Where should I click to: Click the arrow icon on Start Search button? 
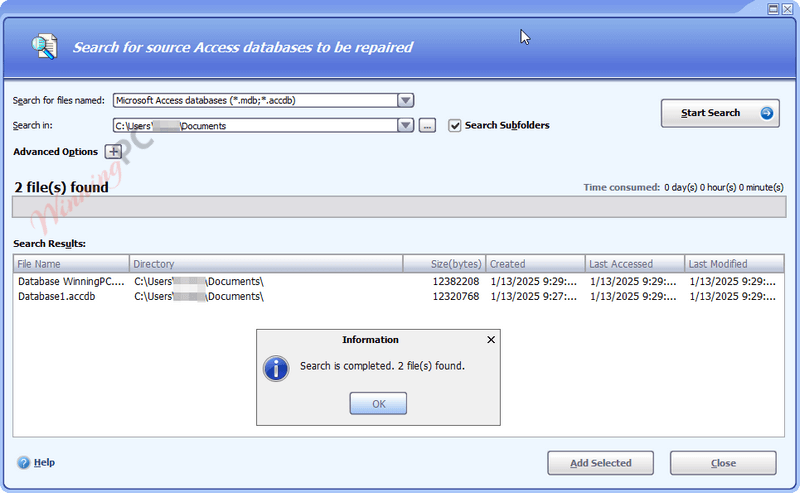pyautogui.click(x=766, y=113)
